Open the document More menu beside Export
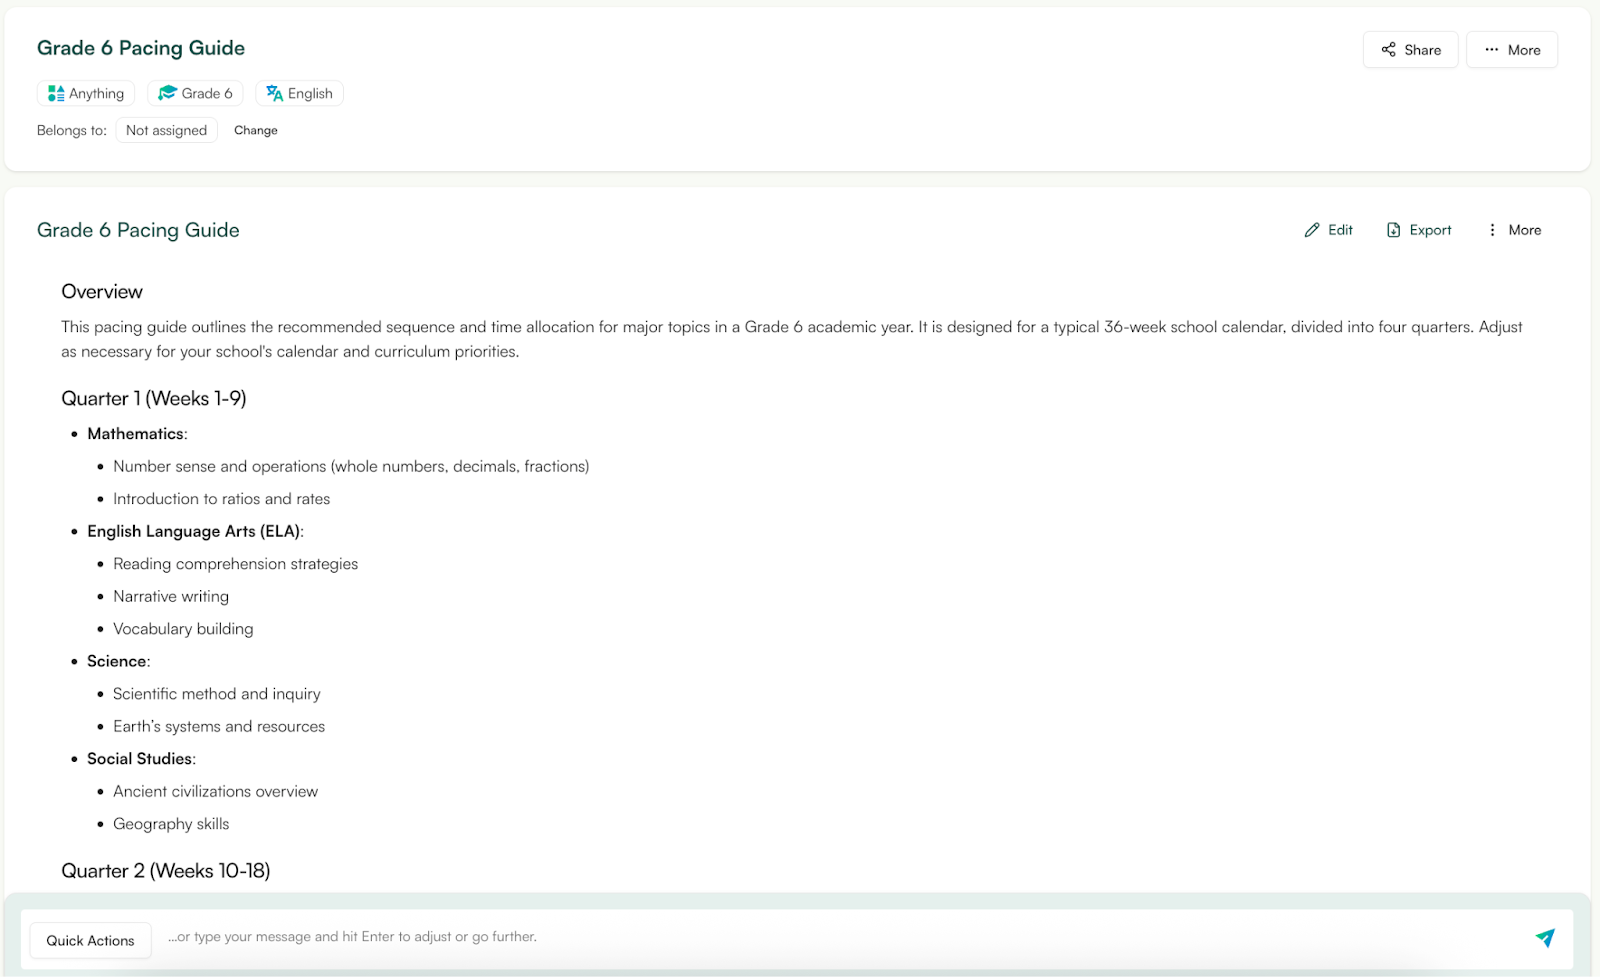1600x977 pixels. click(1514, 230)
